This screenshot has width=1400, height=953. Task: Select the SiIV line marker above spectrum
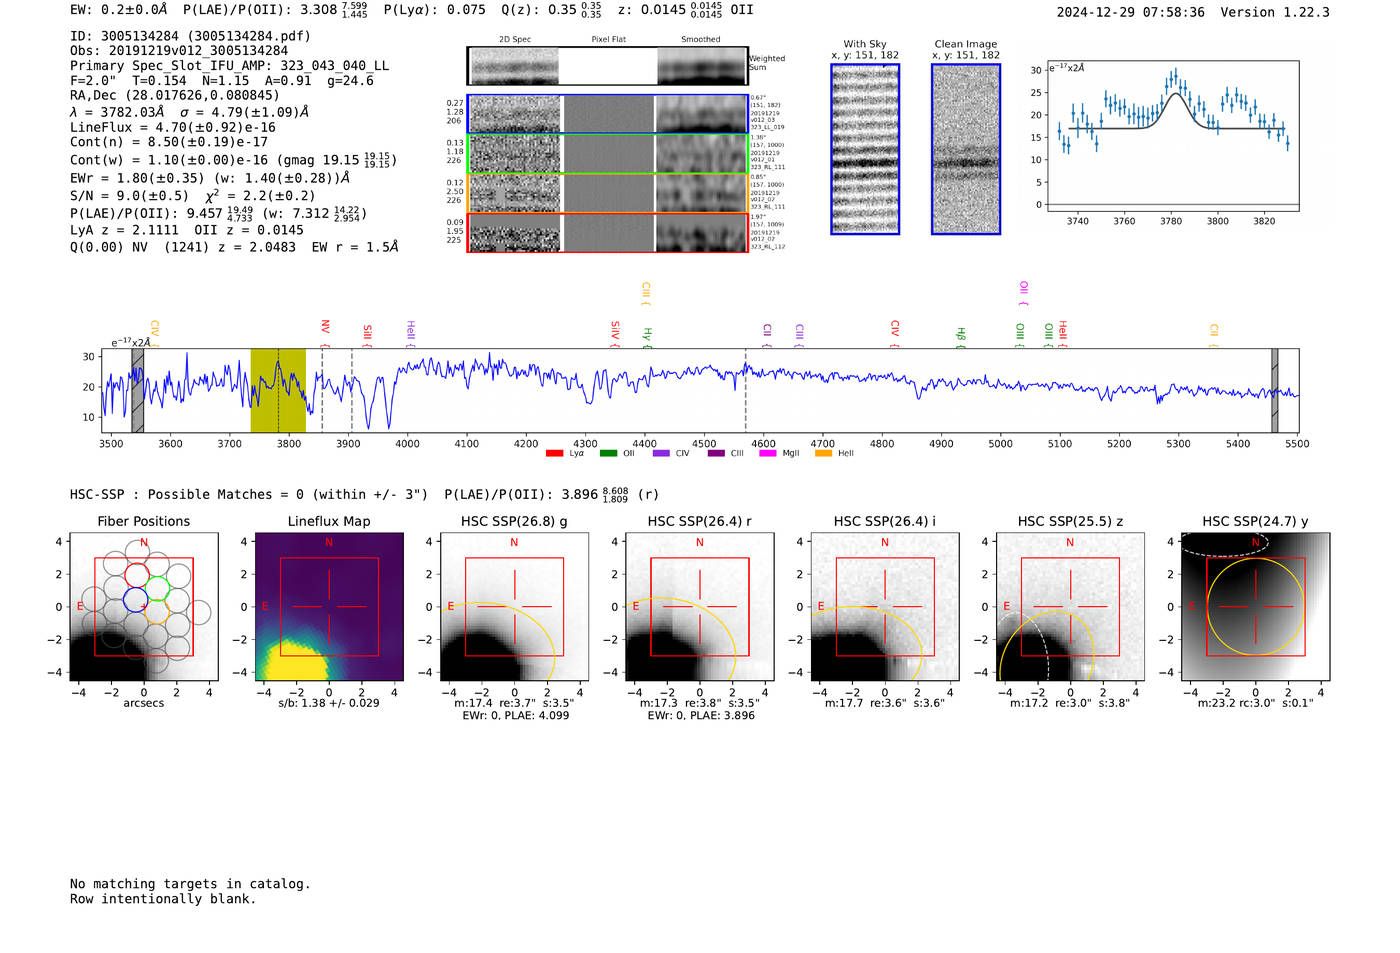pos(615,333)
